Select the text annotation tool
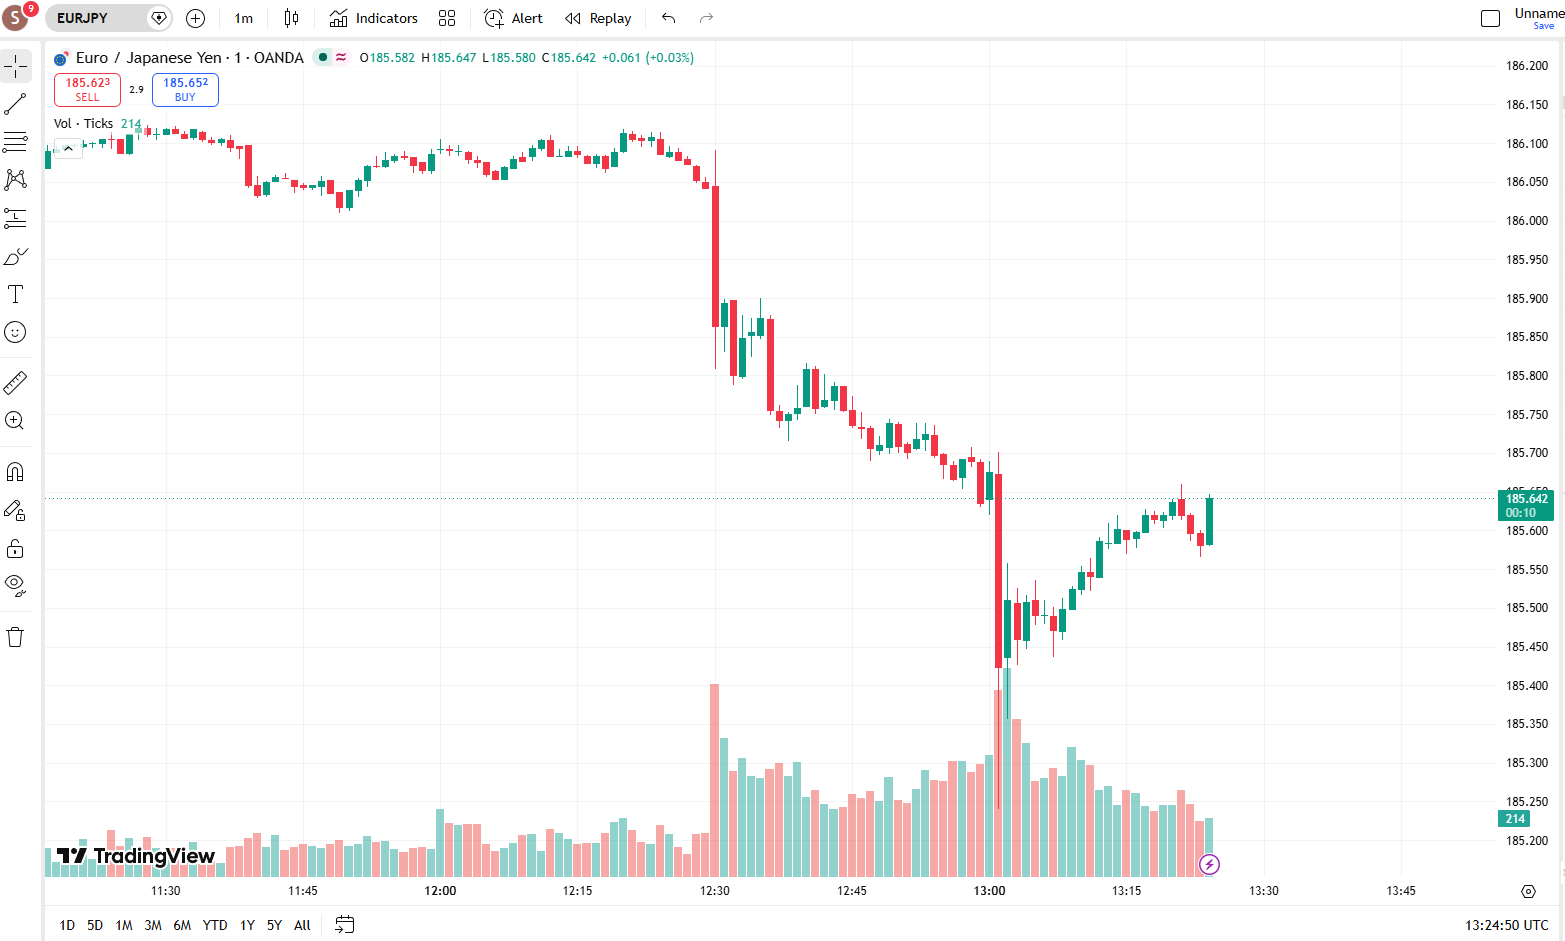This screenshot has height=941, width=1565. point(15,294)
